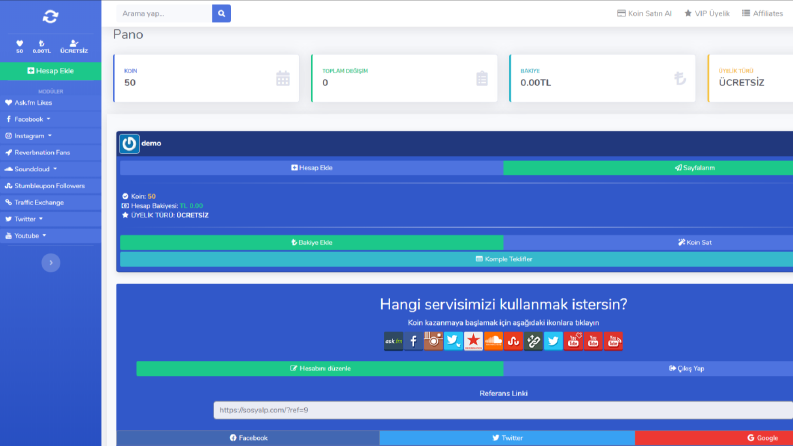Click the lira icon in the BAKİYE card
793x446 pixels.
pyautogui.click(x=680, y=78)
